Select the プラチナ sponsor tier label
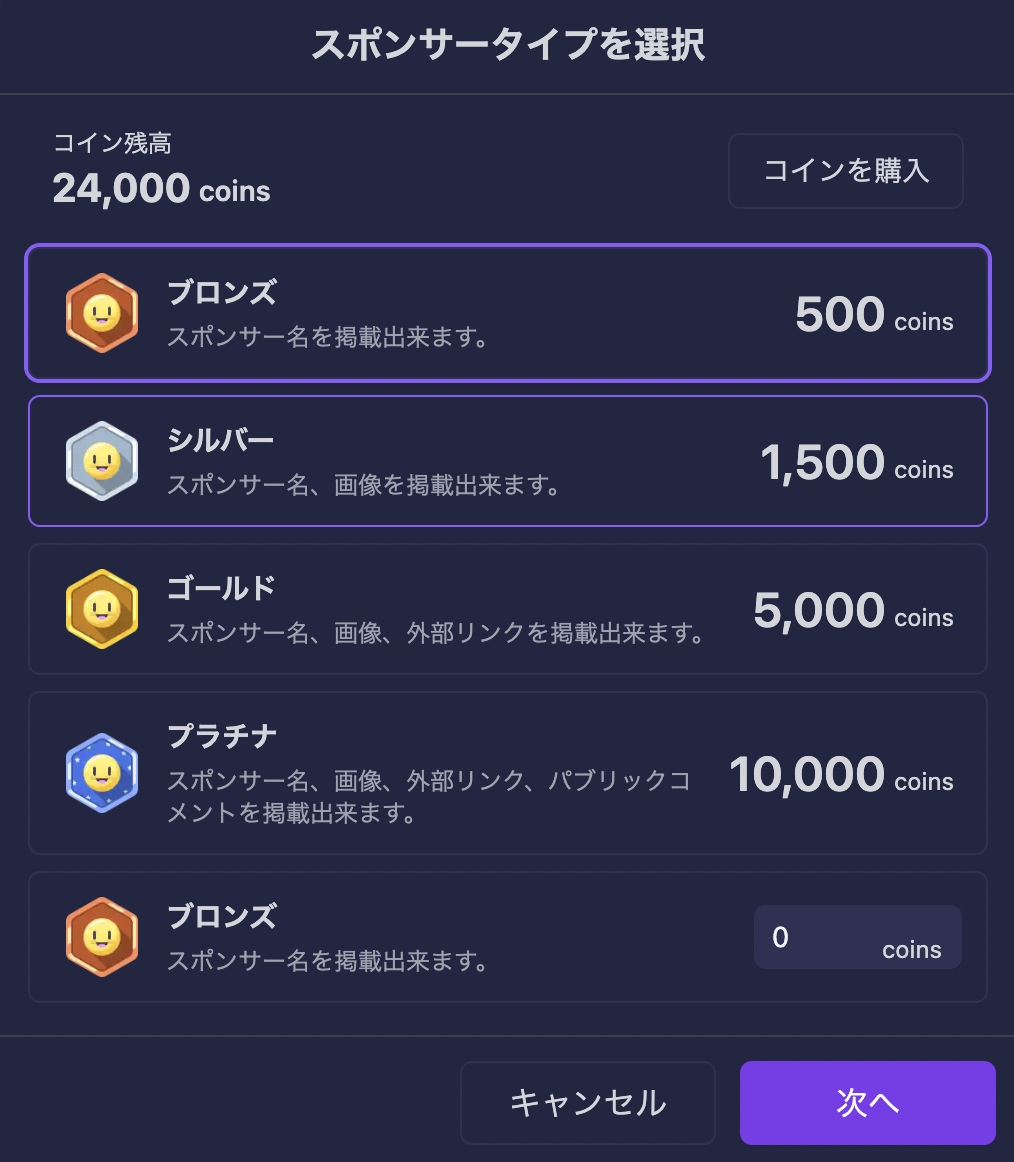 [x=222, y=737]
